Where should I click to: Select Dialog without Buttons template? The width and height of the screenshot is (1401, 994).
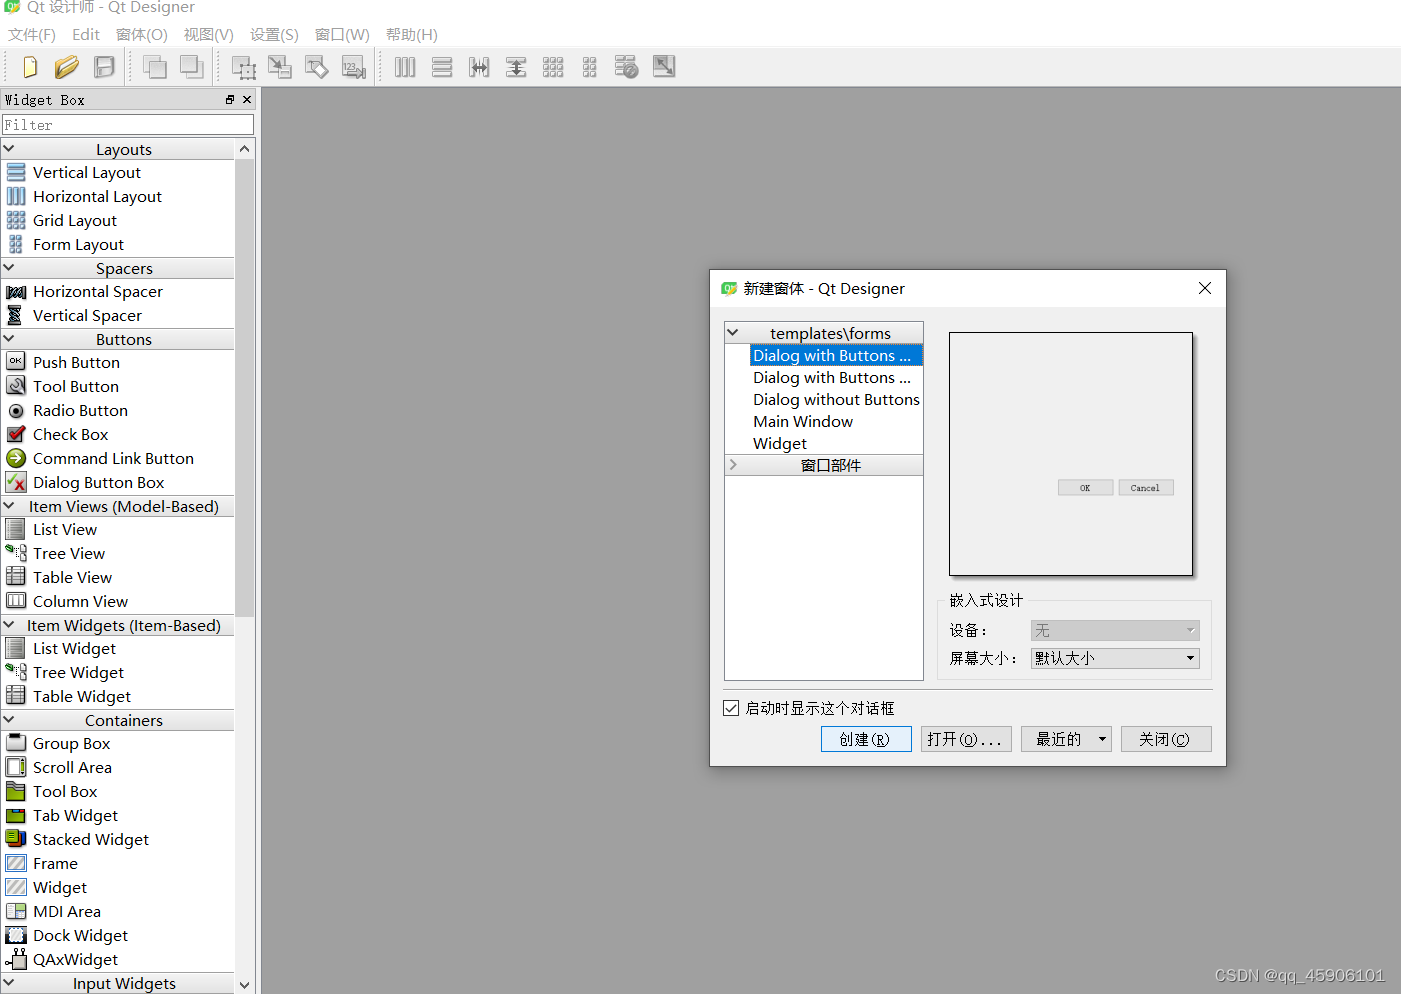[x=836, y=400]
